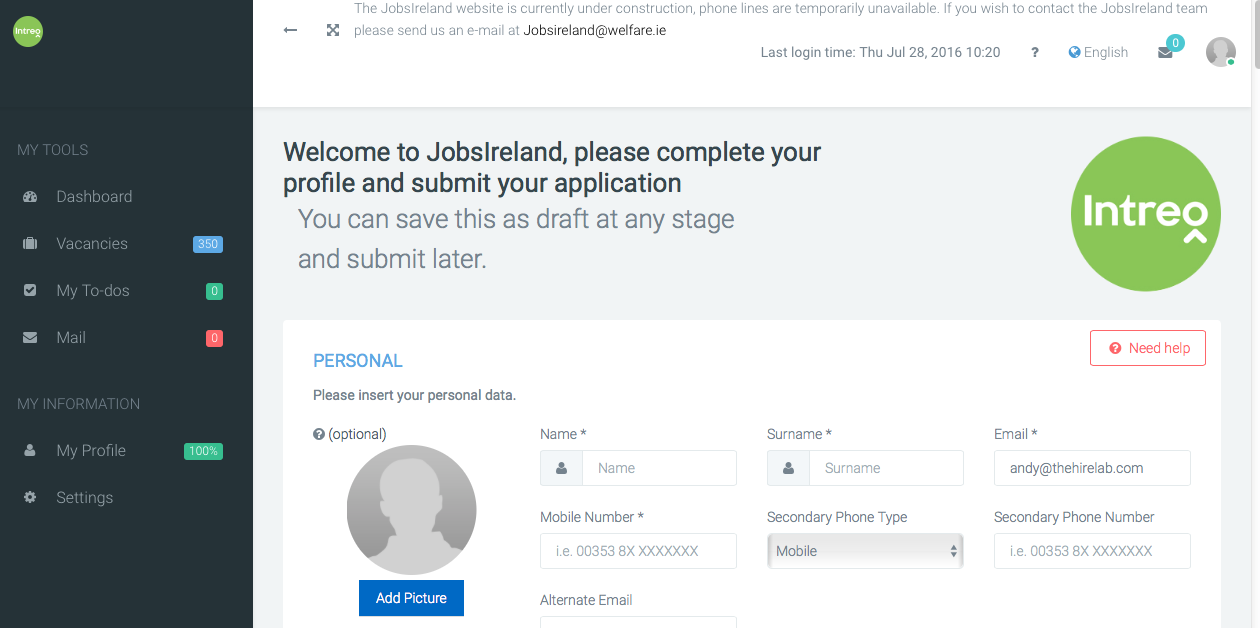This screenshot has height=628, width=1260.
Task: Open the English language selector
Action: [x=1098, y=52]
